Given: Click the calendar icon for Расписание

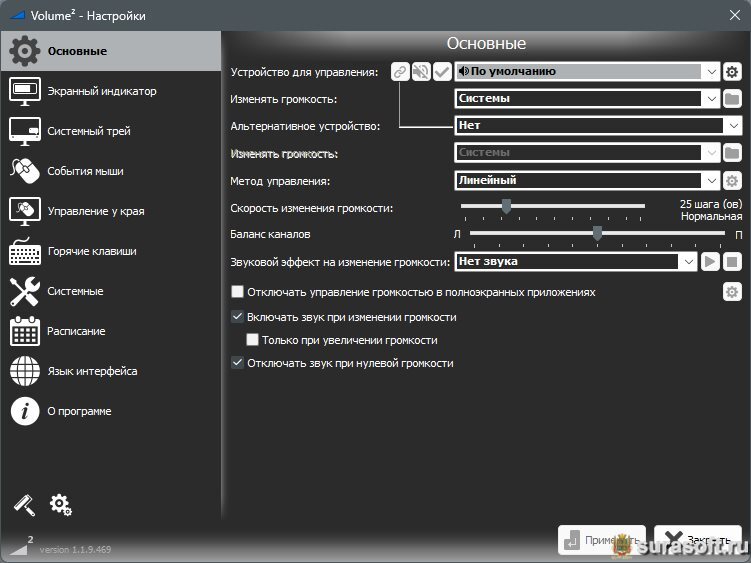Looking at the screenshot, I should pyautogui.click(x=24, y=331).
